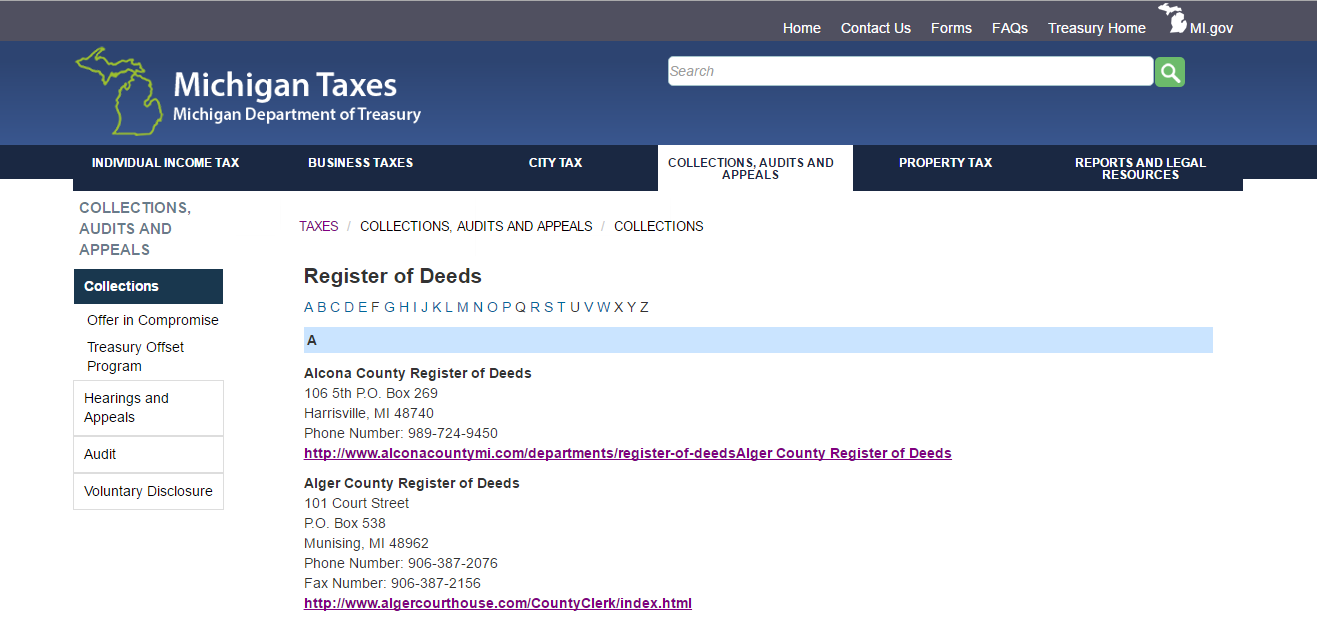Select Offer in Compromise in sidebar
Viewport: 1317px width, 620px height.
tap(152, 320)
